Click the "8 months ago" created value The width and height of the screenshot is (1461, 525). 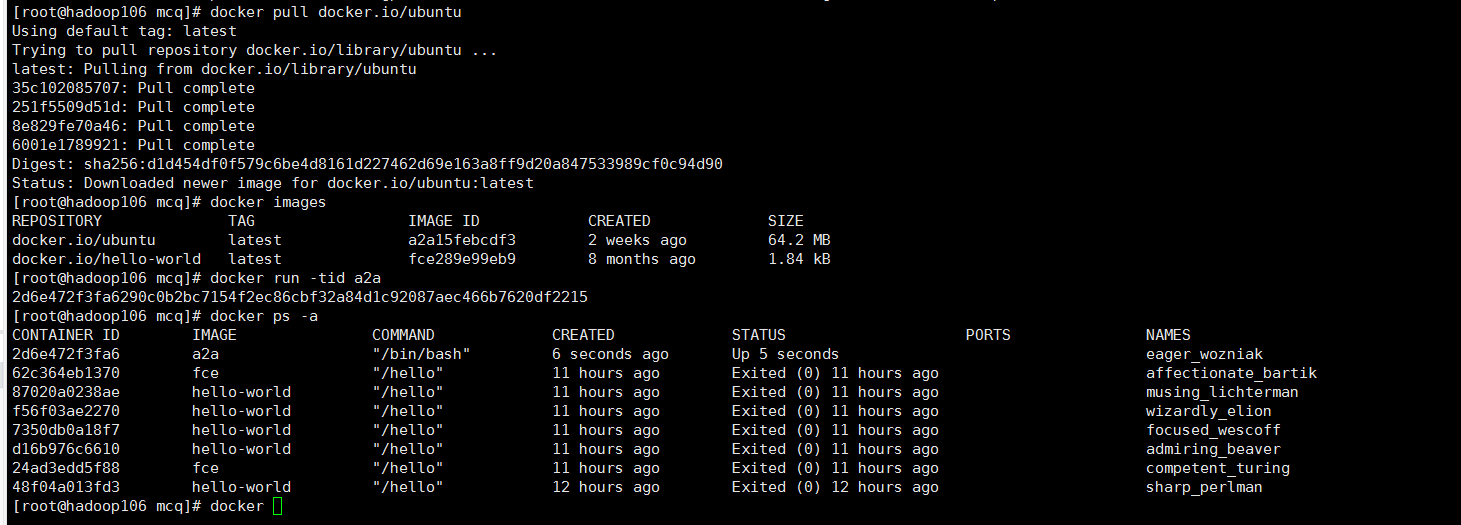(642, 259)
